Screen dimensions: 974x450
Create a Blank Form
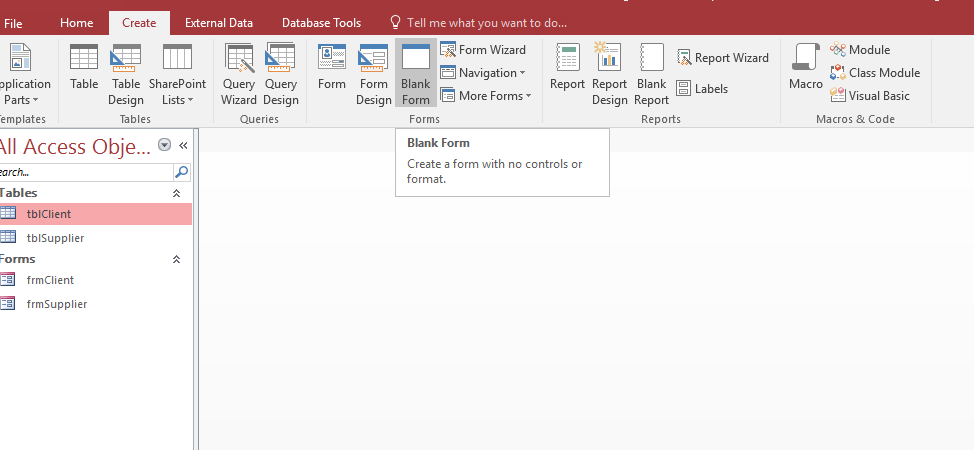pyautogui.click(x=416, y=74)
